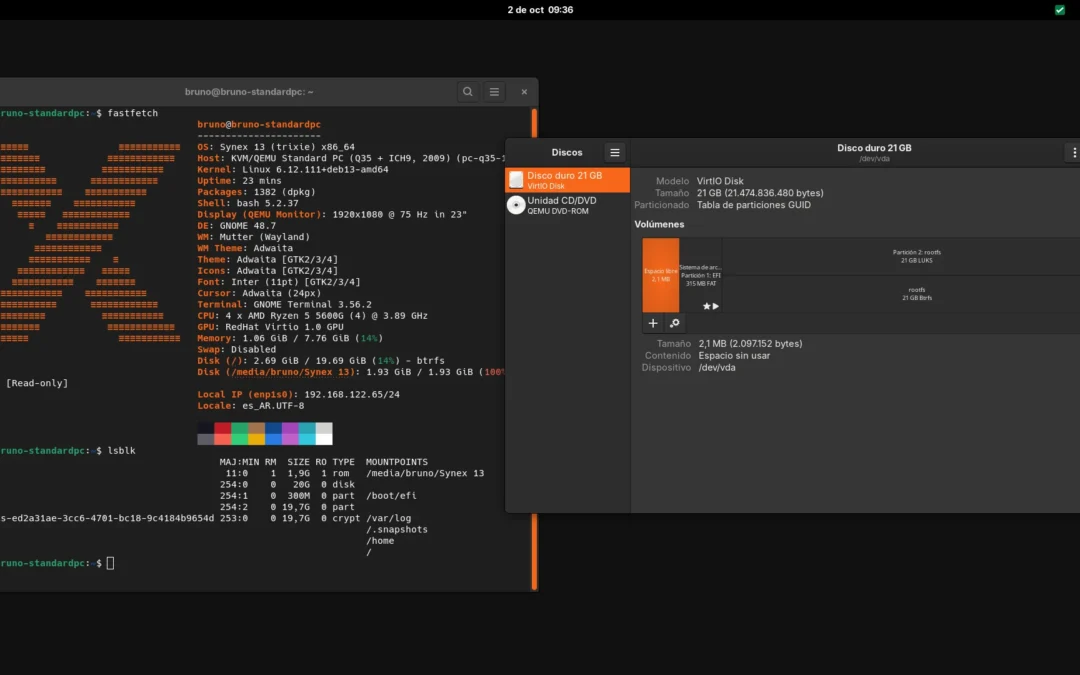
Task: Click the '192.168.122.65/24' local IP text
Action: [x=352, y=395]
